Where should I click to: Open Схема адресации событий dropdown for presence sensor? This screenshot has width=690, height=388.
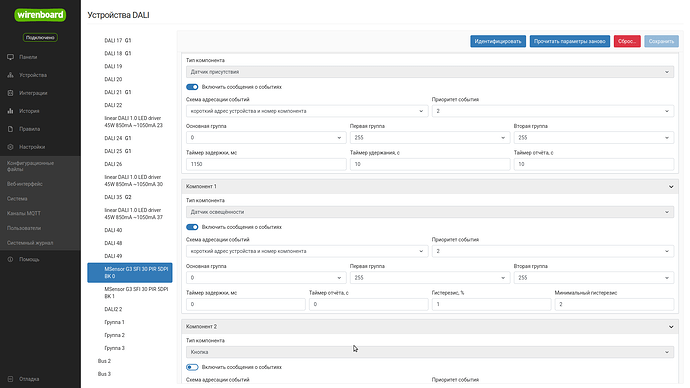[307, 111]
